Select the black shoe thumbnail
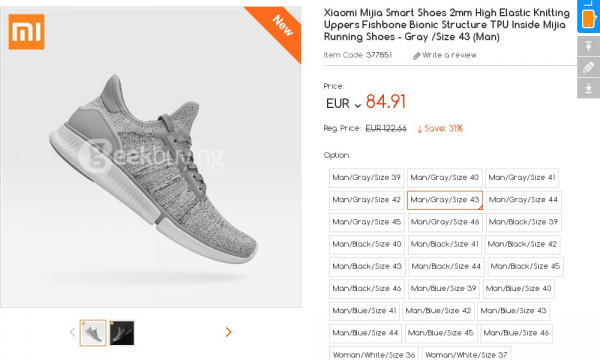 pyautogui.click(x=122, y=333)
